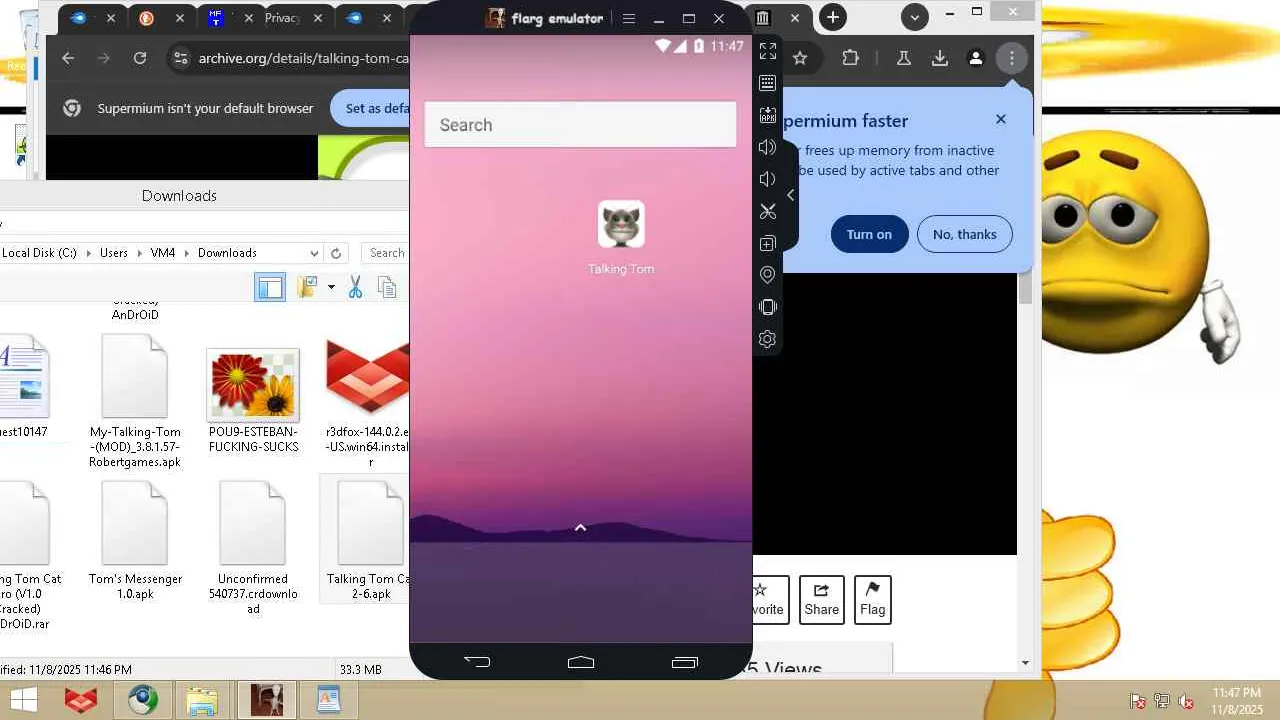The width and height of the screenshot is (1280, 720).
Task: Click the Explorer Copy icon
Action: click(x=388, y=288)
